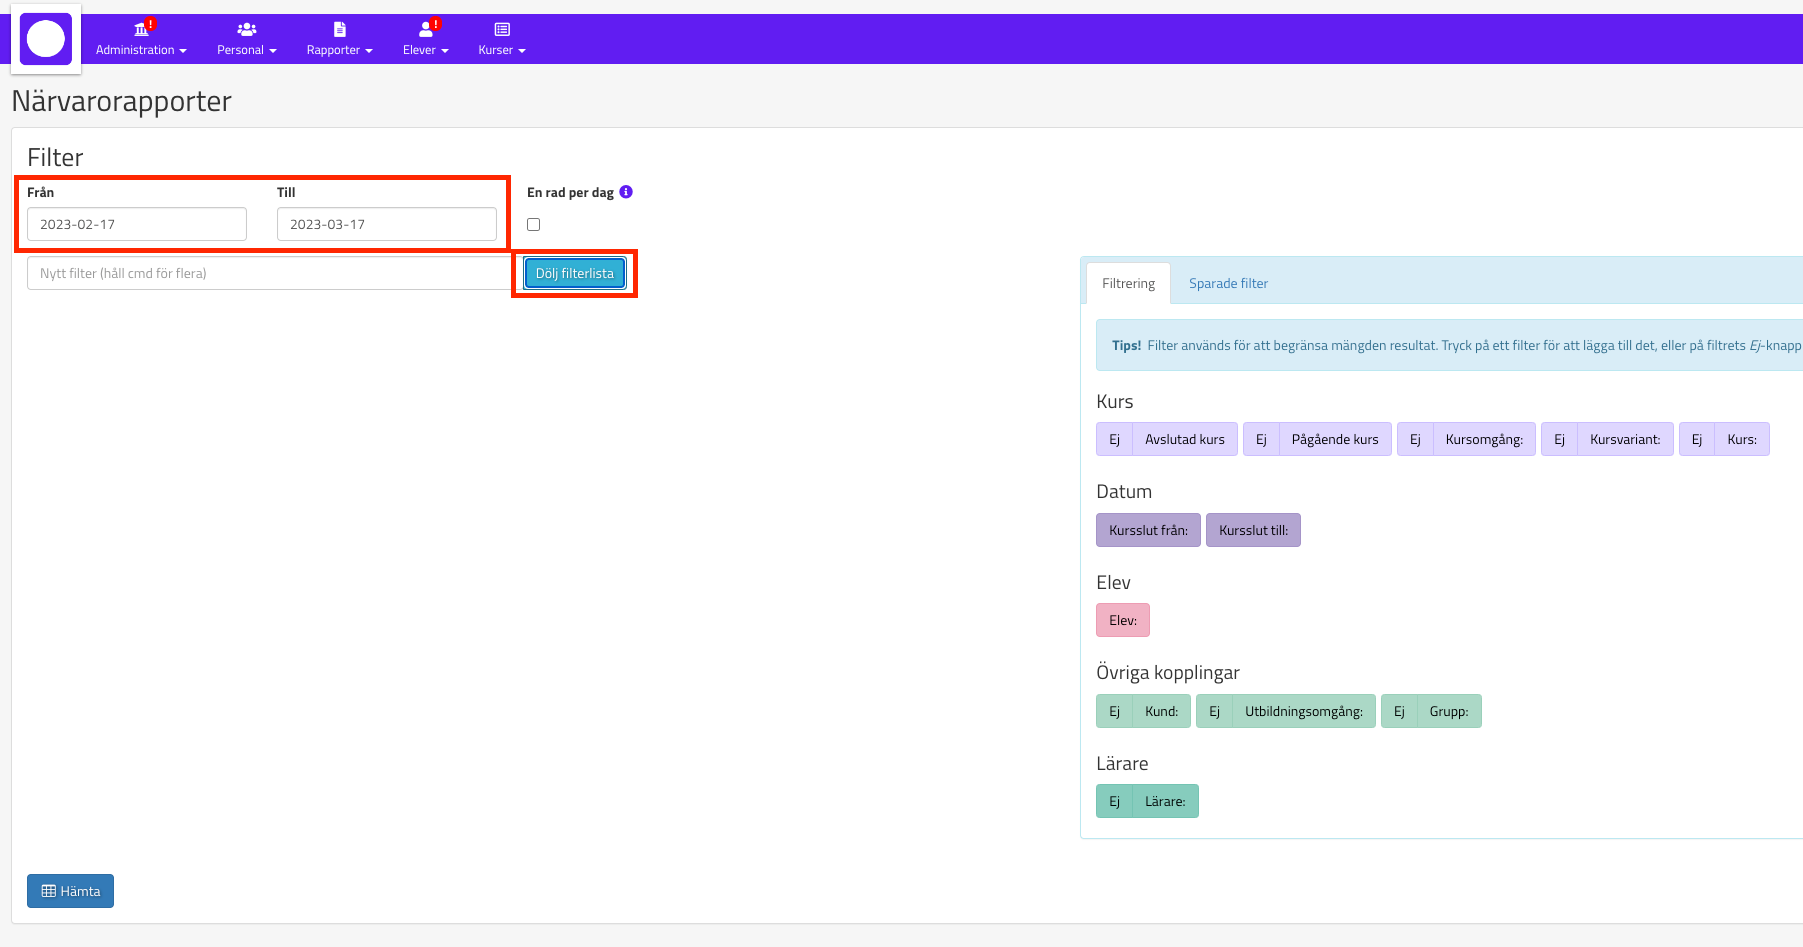
Task: Expand the Administration dropdown menu
Action: 141,50
